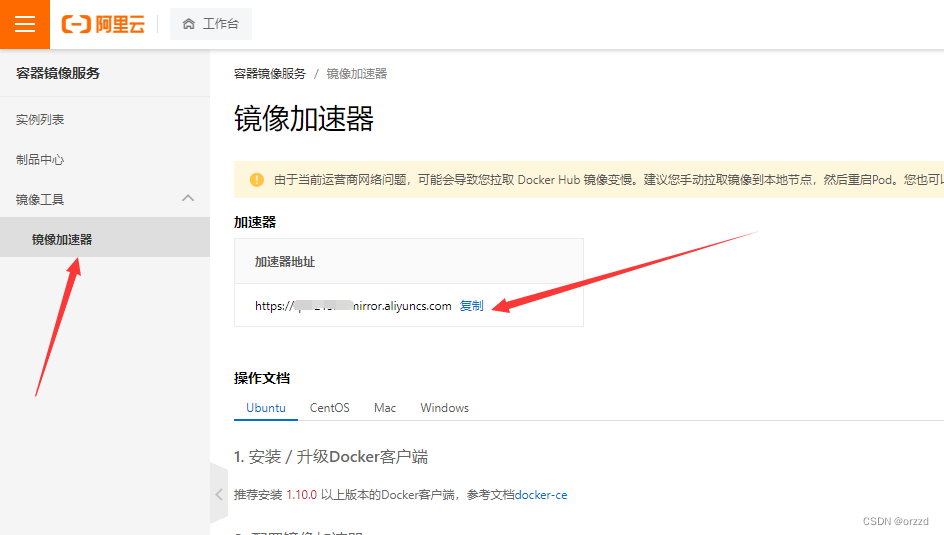
Task: Click the 加速器地址 table header
Action: point(409,262)
